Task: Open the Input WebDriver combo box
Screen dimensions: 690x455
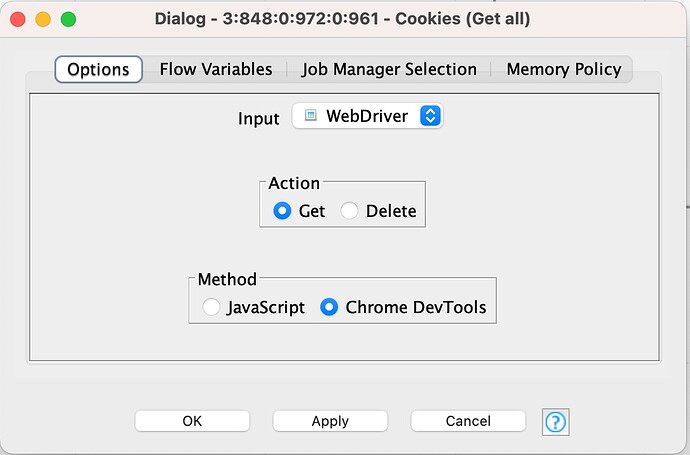Action: (x=367, y=116)
